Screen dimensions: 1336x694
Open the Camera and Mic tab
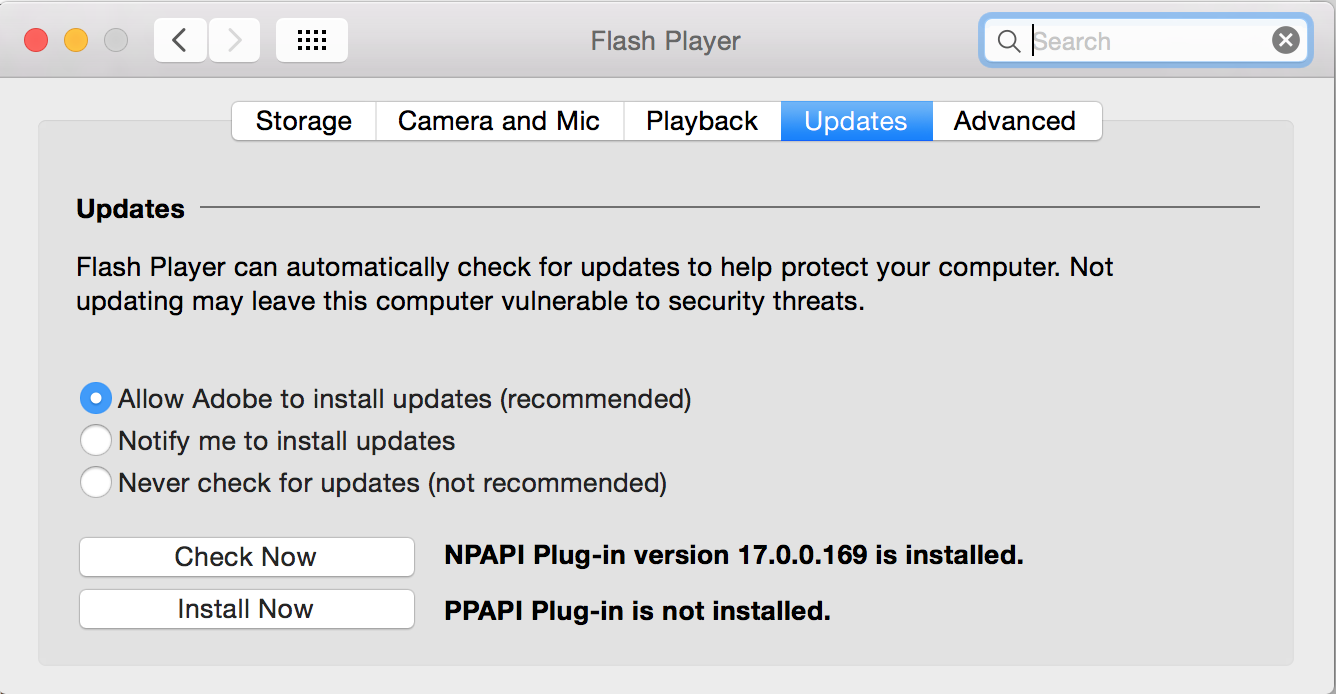[499, 121]
